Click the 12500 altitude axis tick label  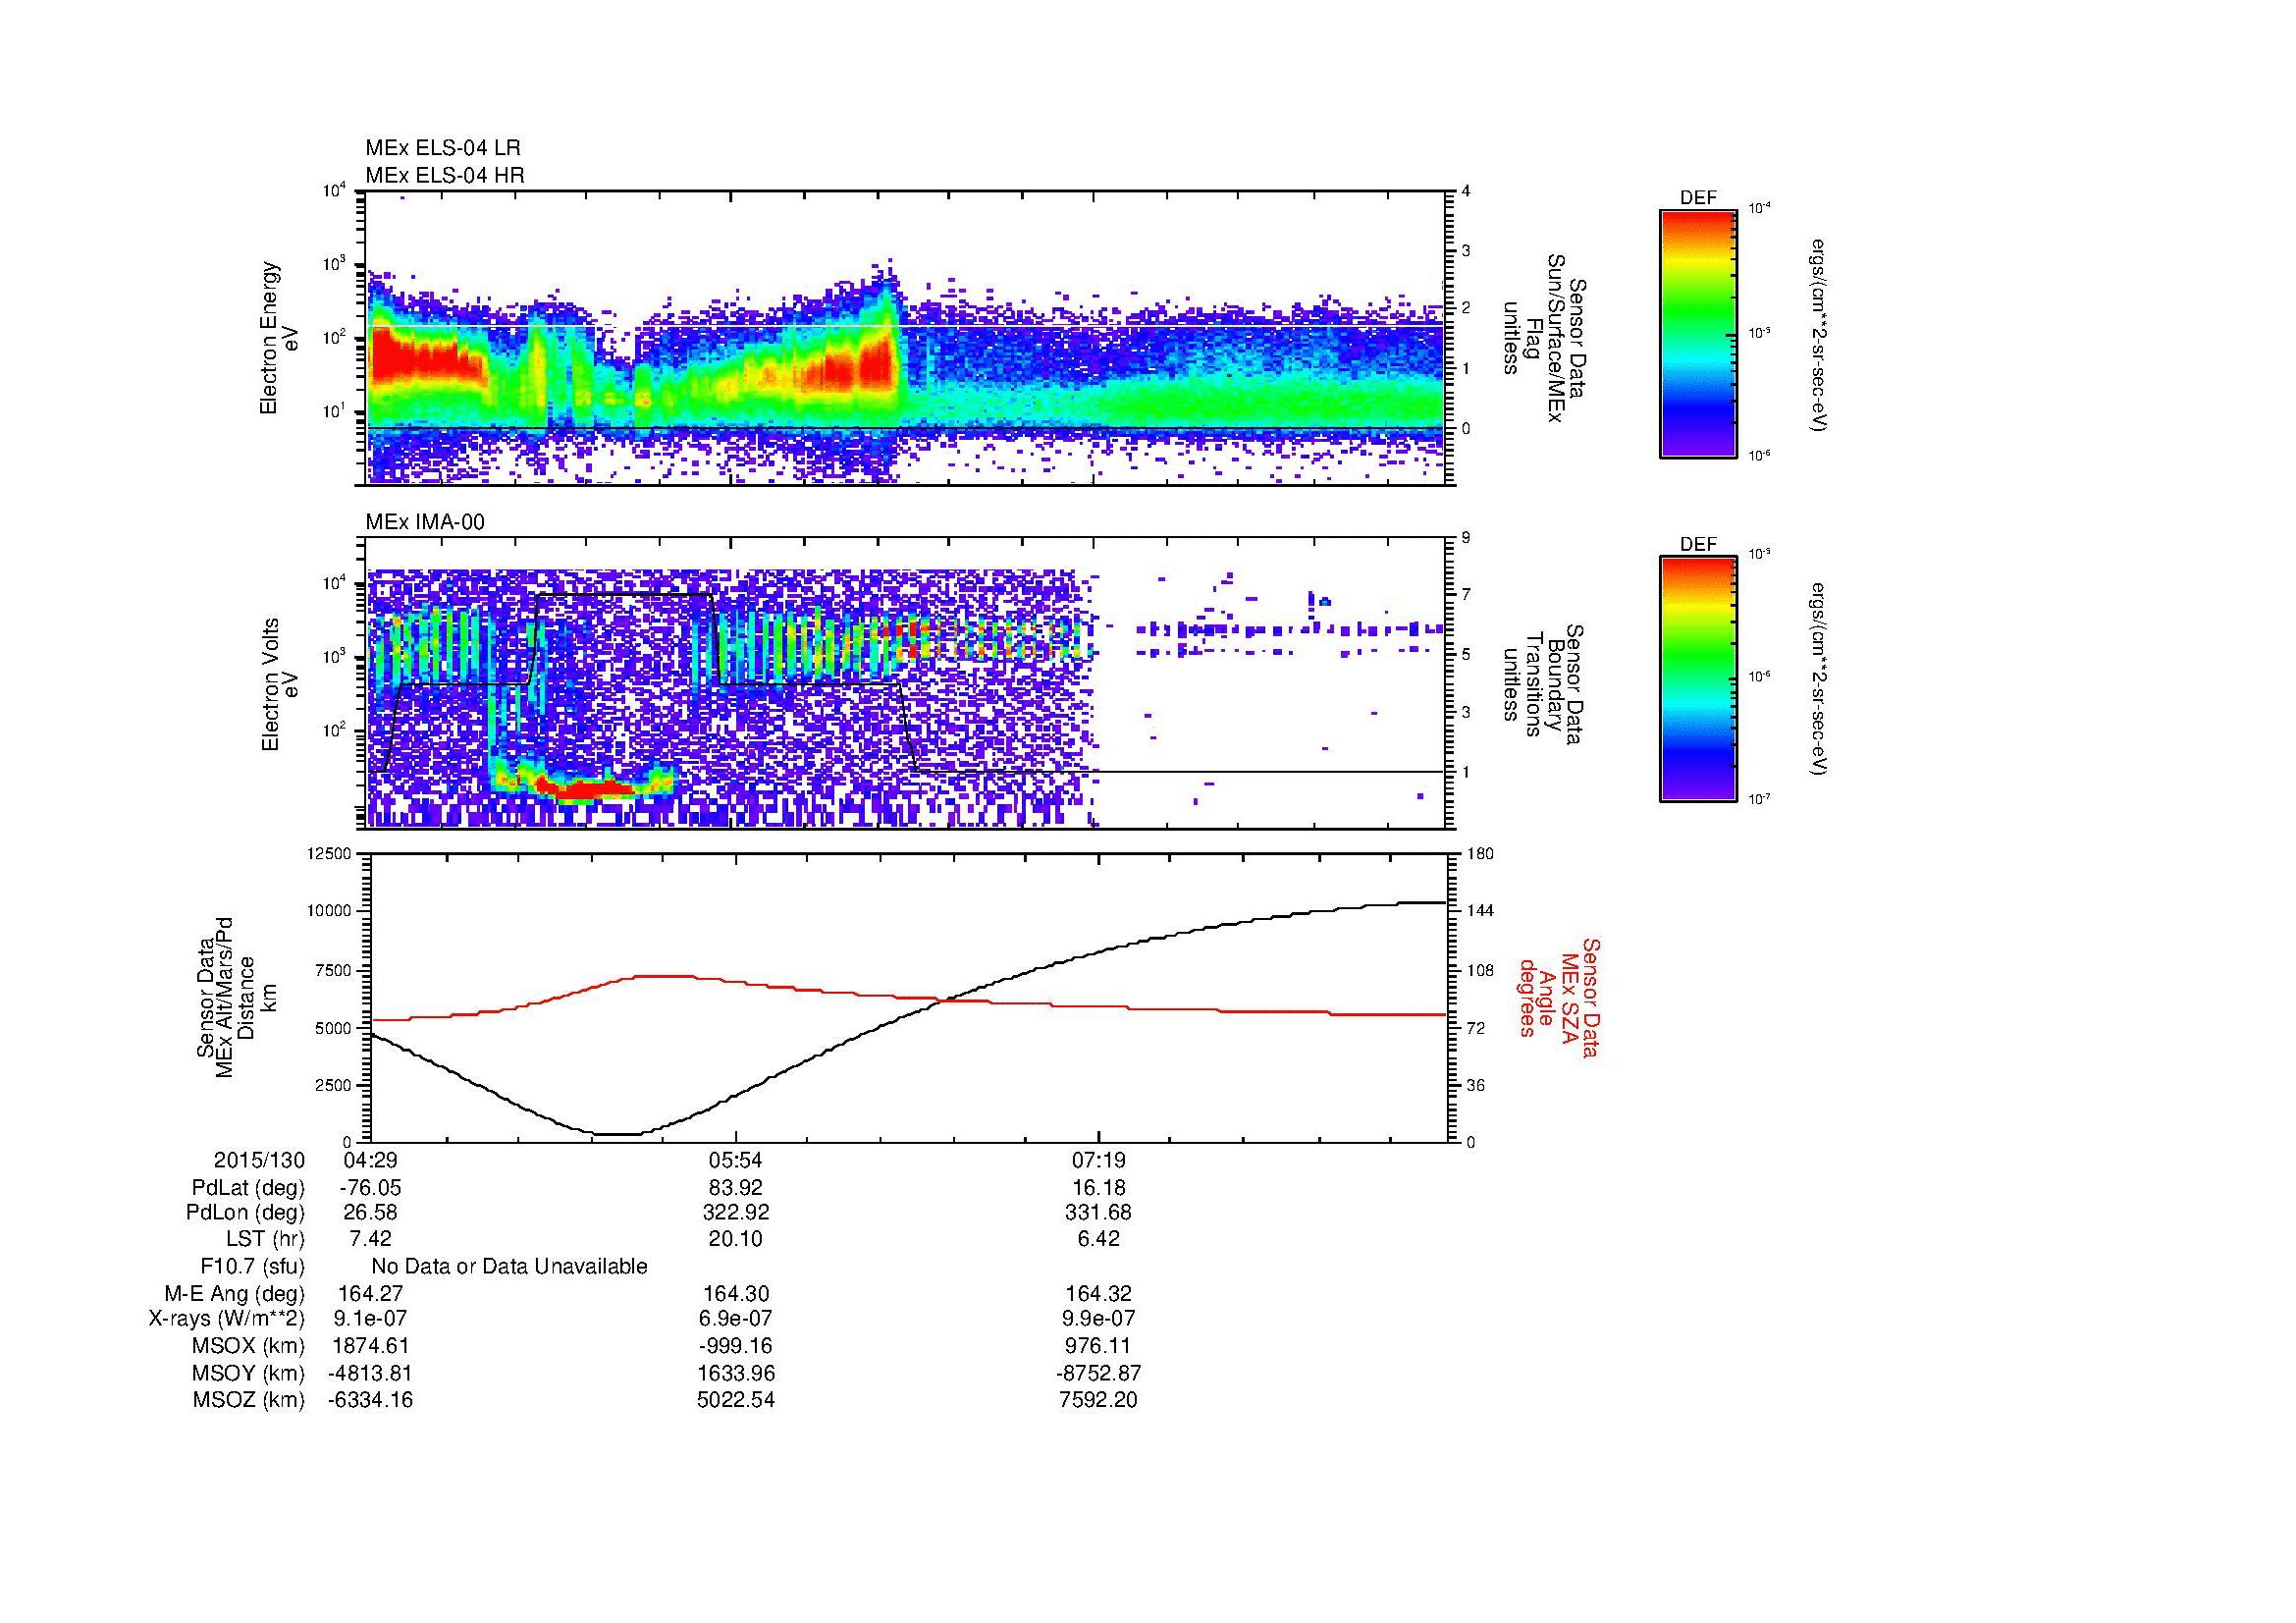pos(331,854)
